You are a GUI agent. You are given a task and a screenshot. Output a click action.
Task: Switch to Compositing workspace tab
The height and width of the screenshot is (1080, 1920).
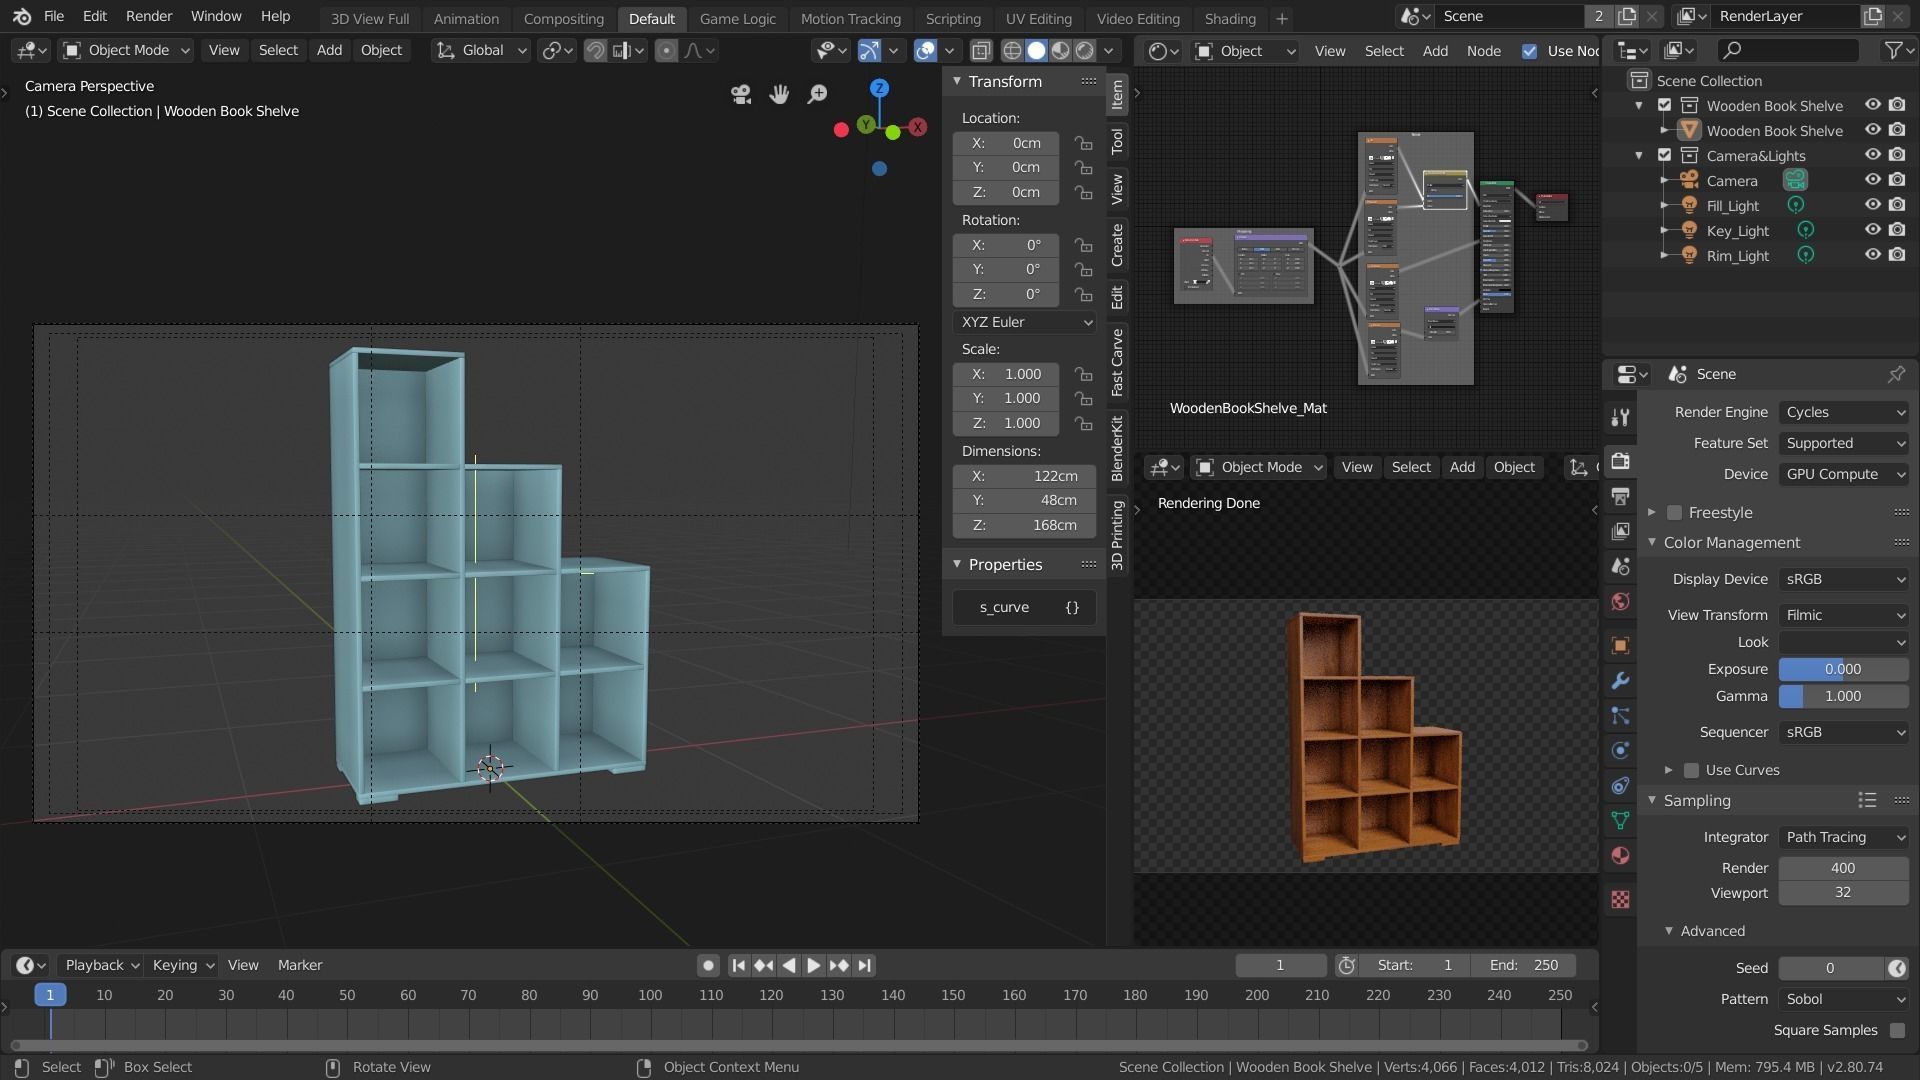(563, 18)
